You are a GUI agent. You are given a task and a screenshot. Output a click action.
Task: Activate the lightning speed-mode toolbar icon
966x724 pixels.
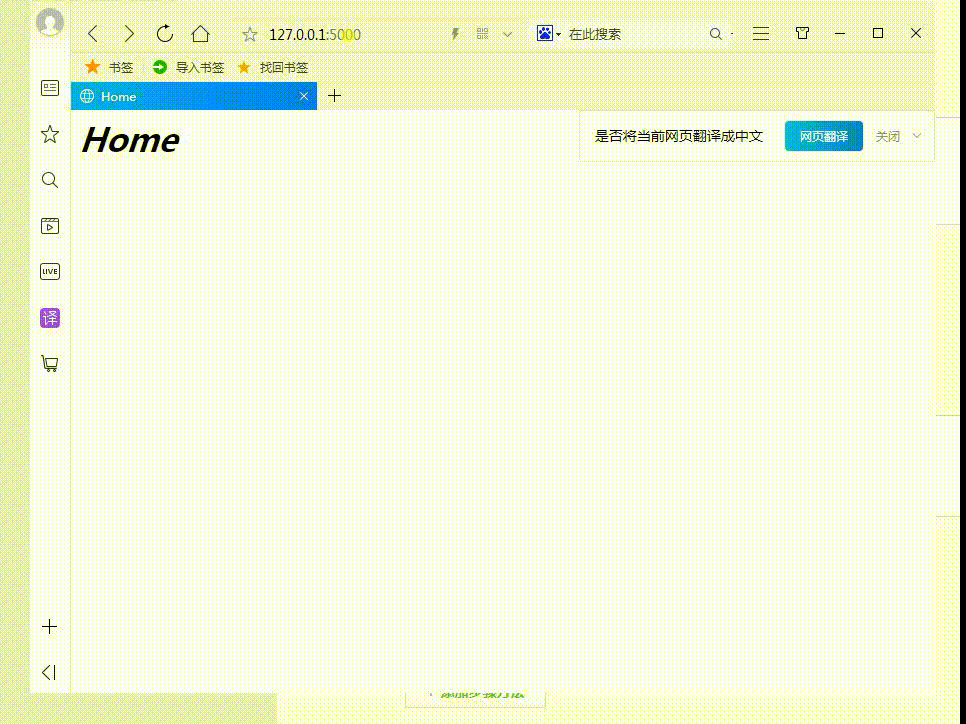click(x=455, y=33)
